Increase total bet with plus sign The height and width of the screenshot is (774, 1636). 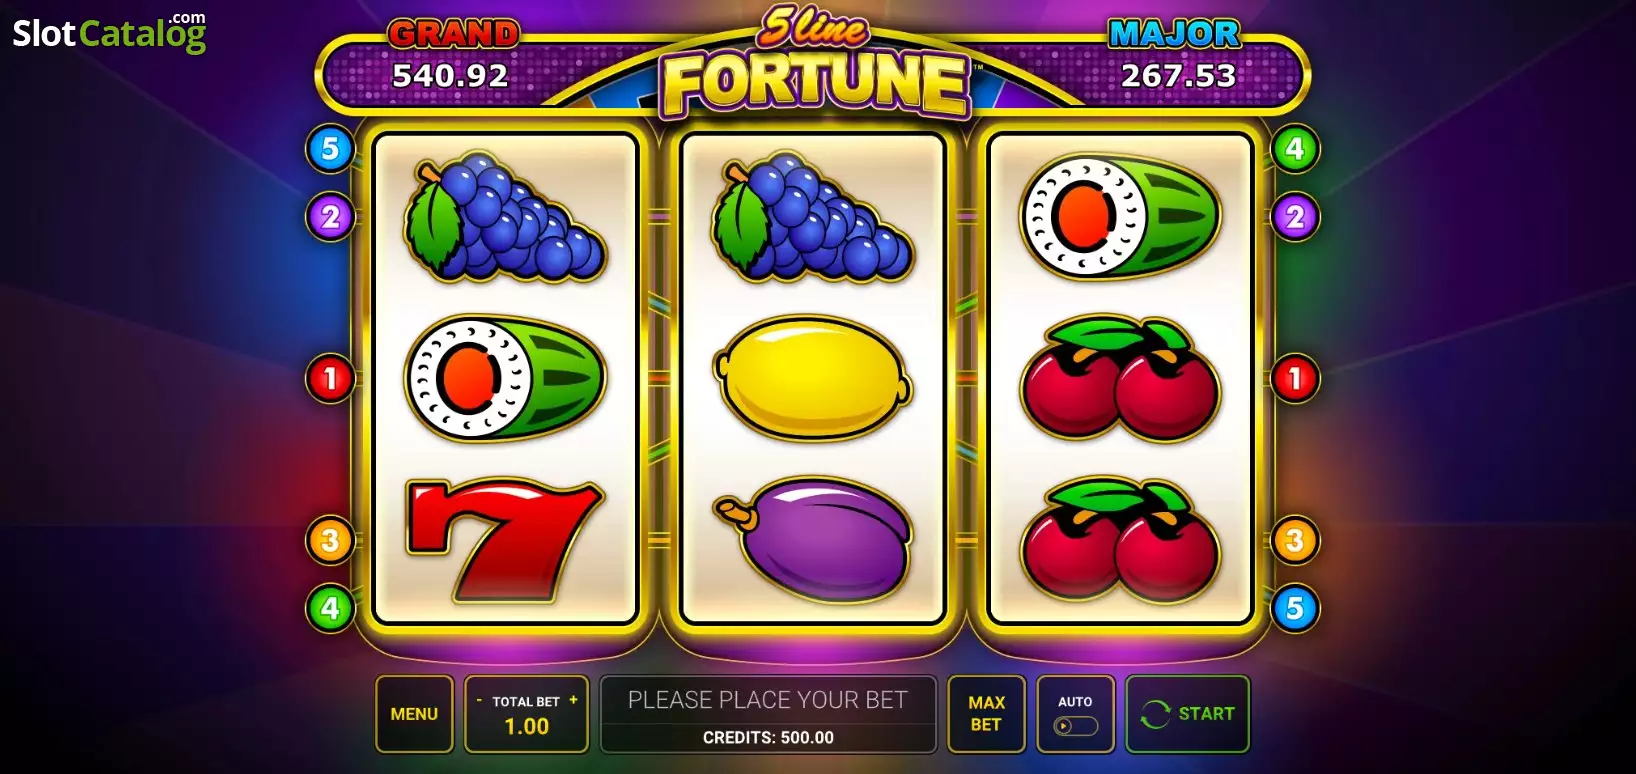pos(573,700)
